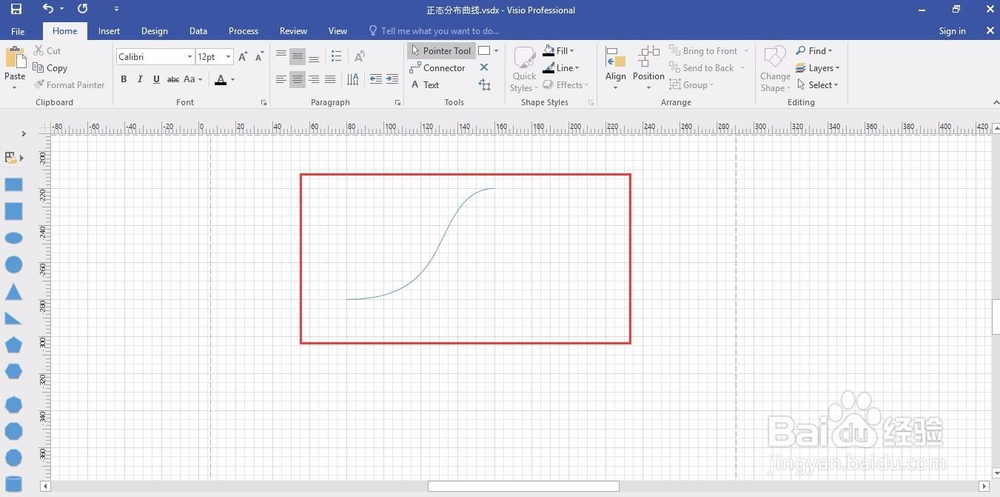The image size is (1000, 497).
Task: Decrease paragraph indent
Action: [x=376, y=79]
